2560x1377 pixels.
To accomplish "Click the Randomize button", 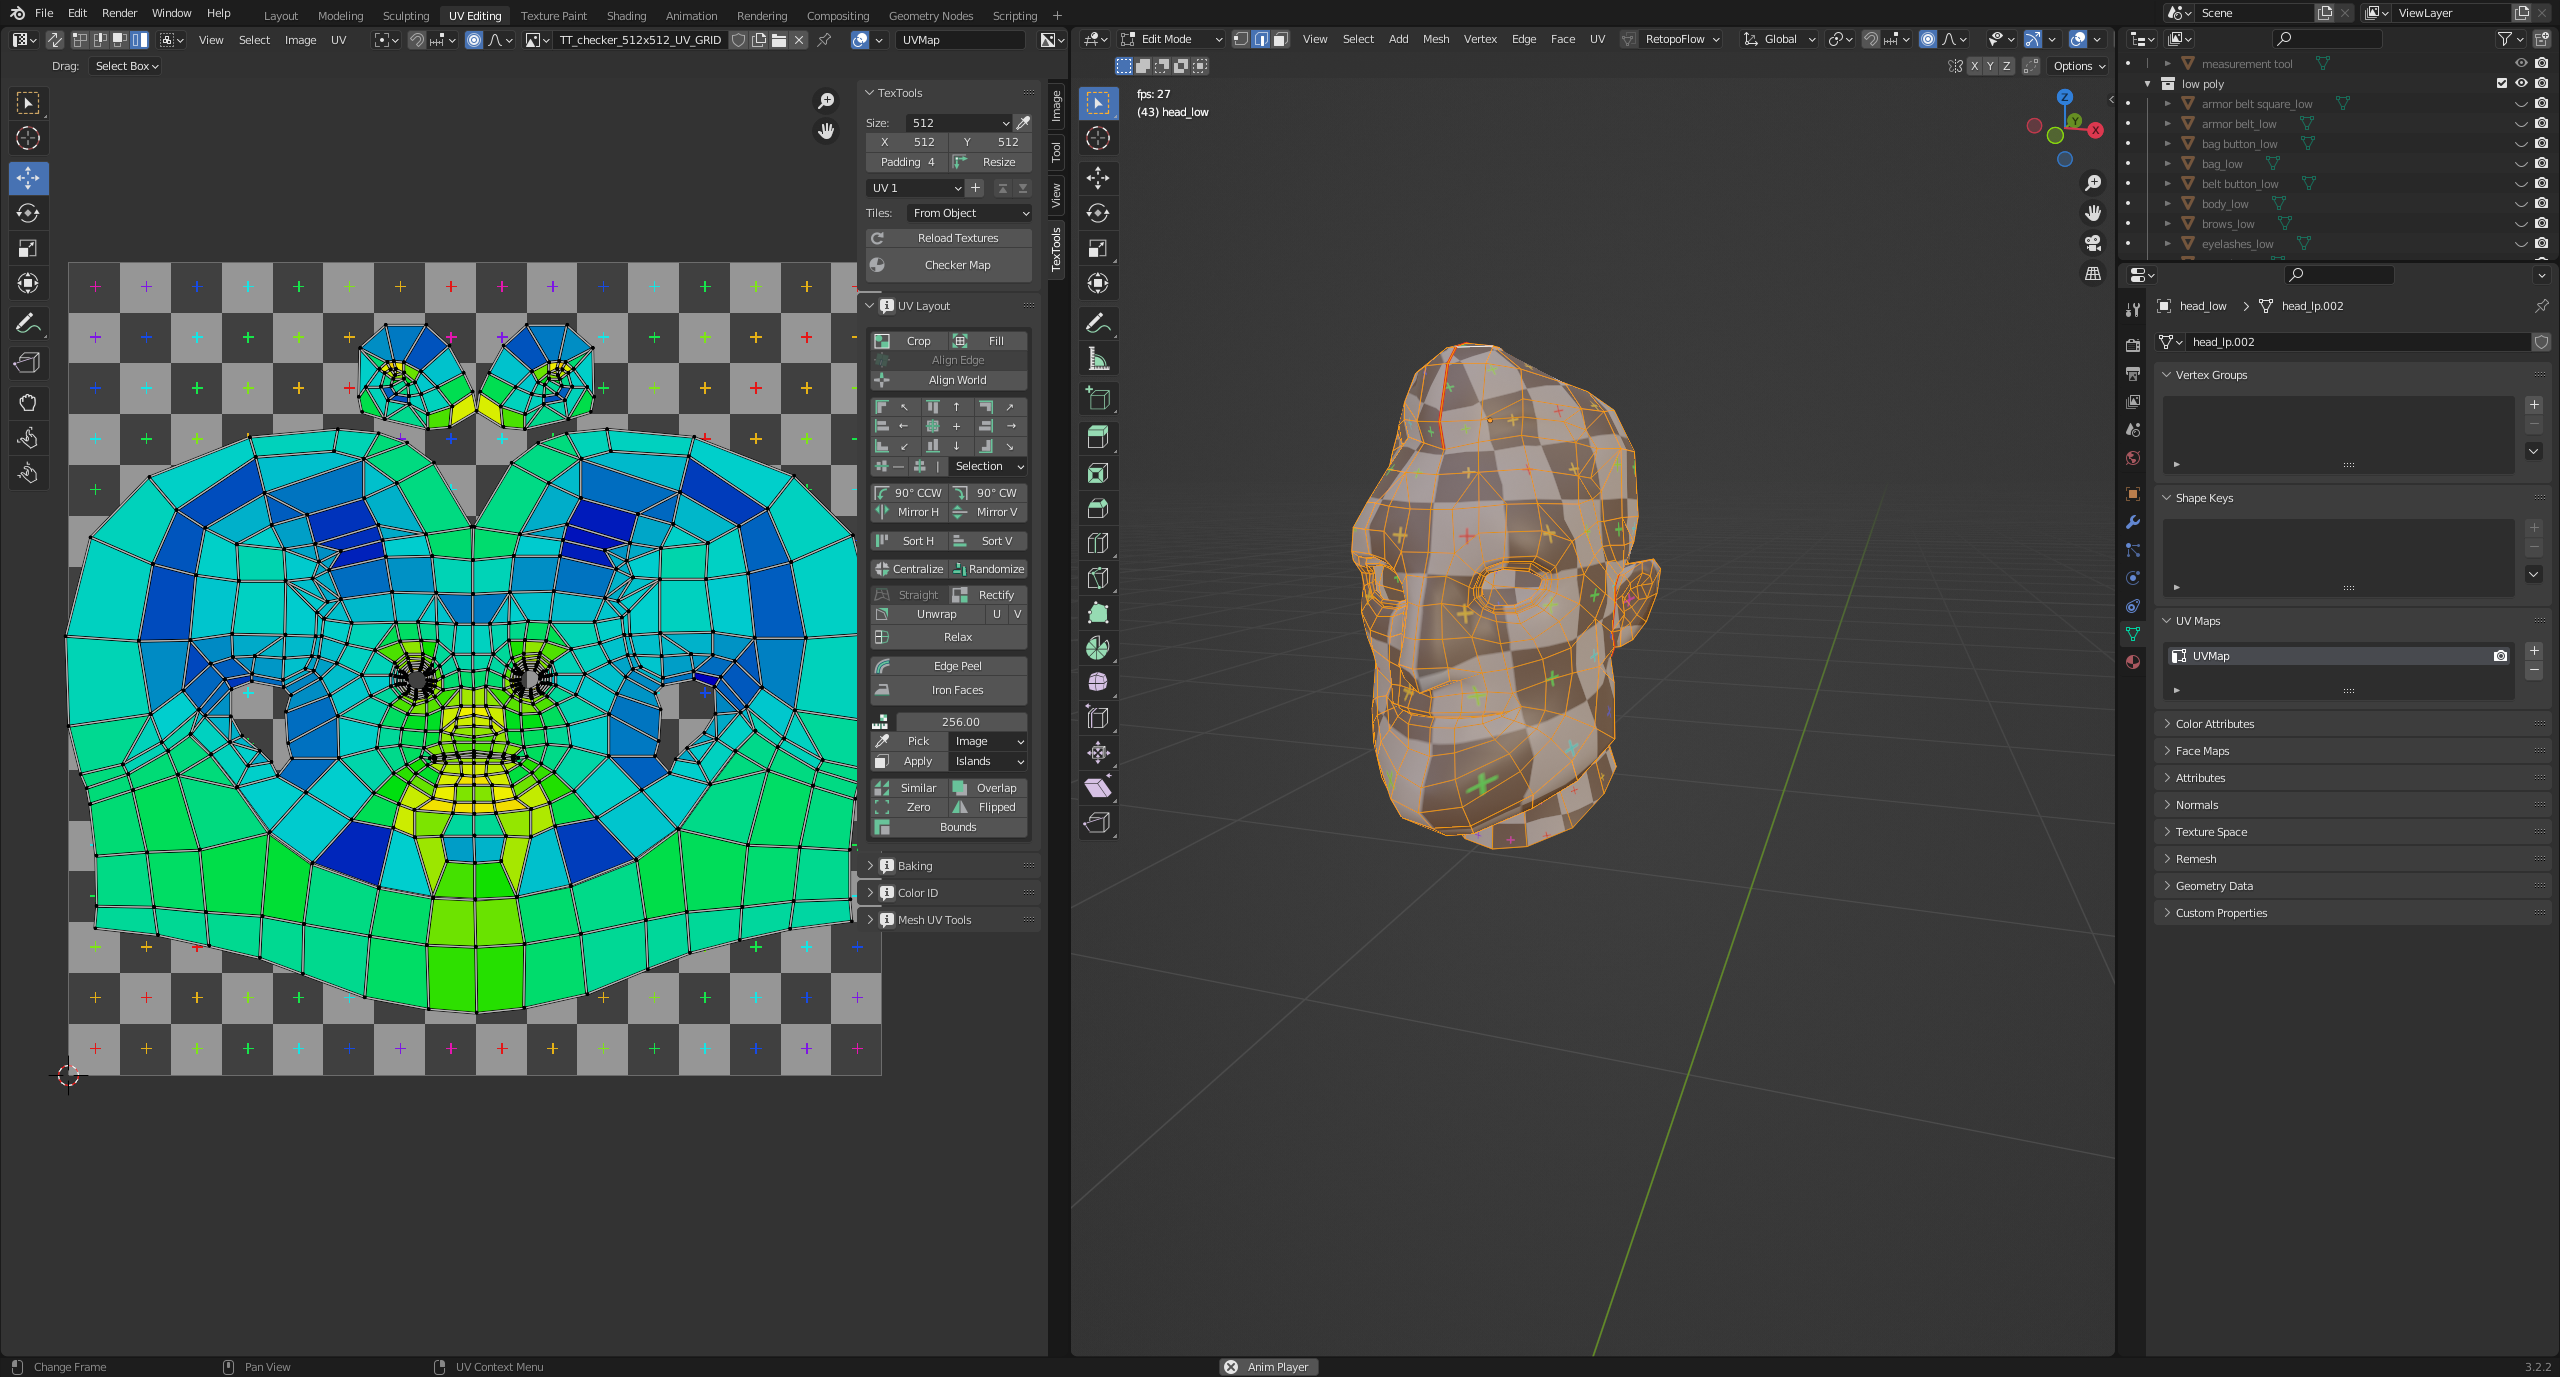I will (x=988, y=569).
